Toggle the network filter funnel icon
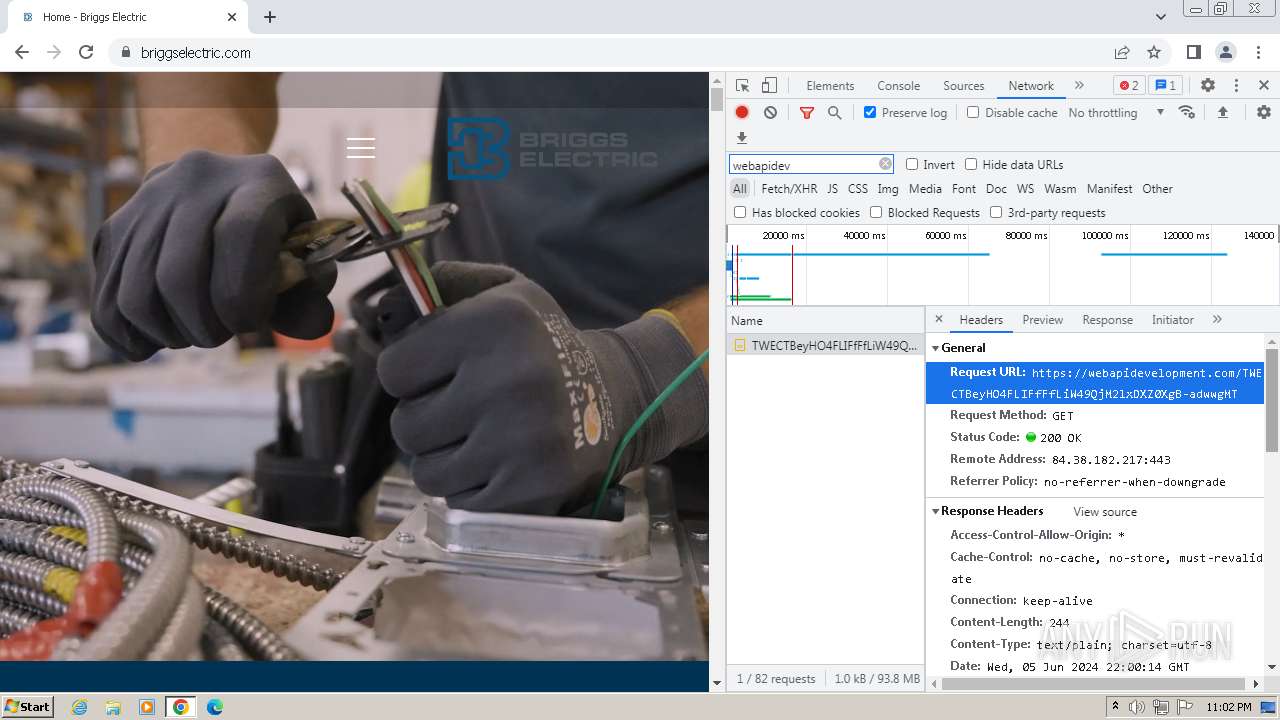 point(807,113)
